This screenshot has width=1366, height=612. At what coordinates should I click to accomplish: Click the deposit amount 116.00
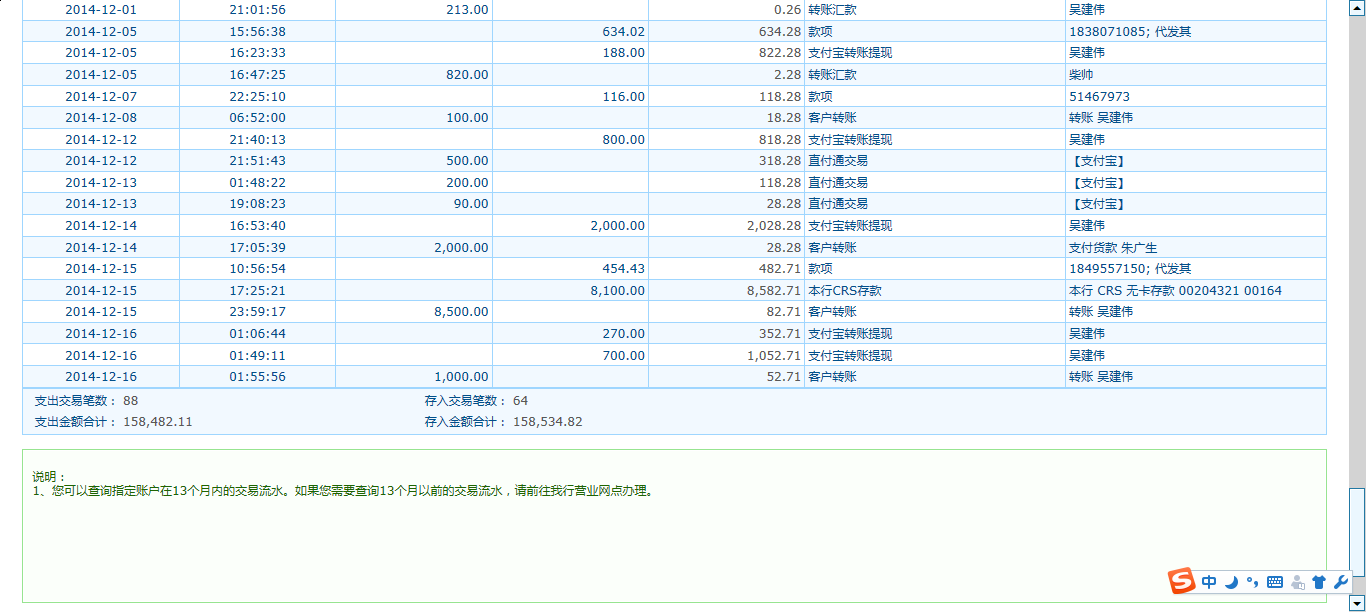click(x=623, y=96)
